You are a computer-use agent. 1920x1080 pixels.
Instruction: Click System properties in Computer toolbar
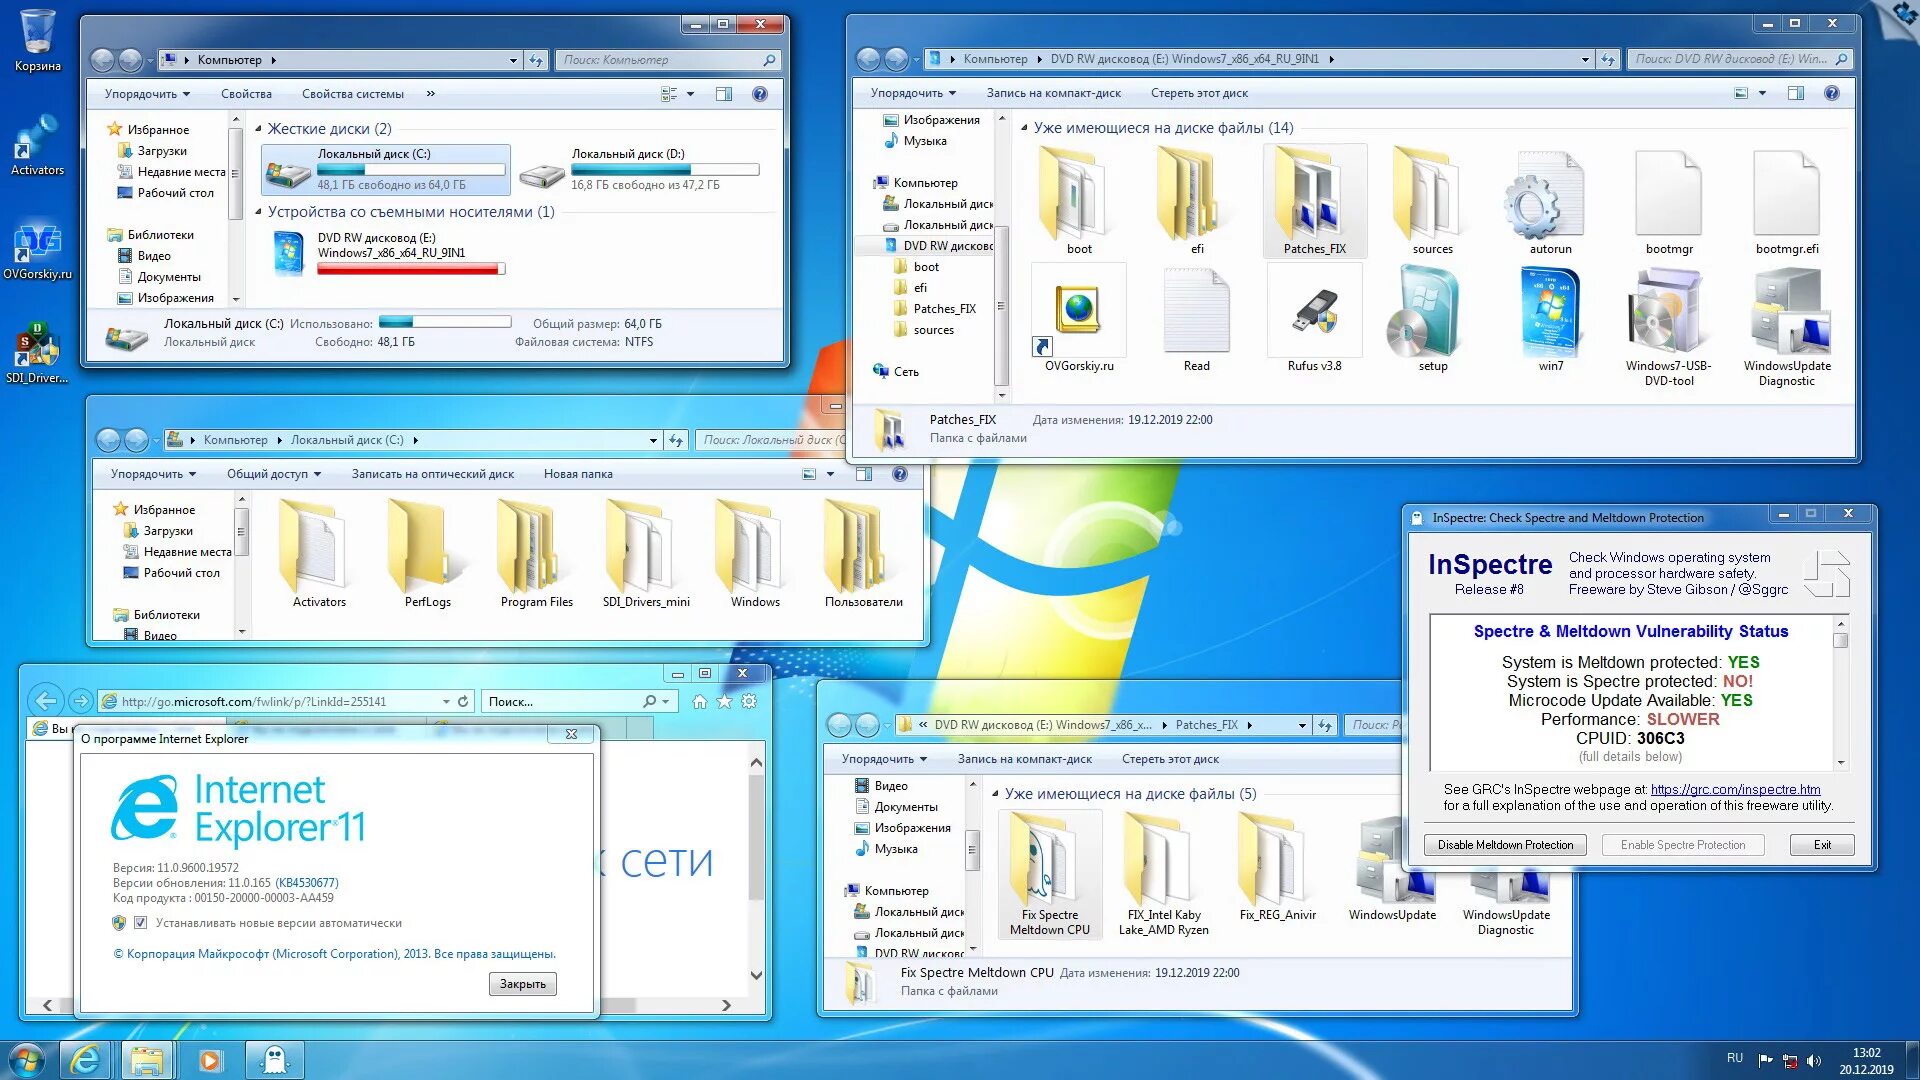click(353, 94)
